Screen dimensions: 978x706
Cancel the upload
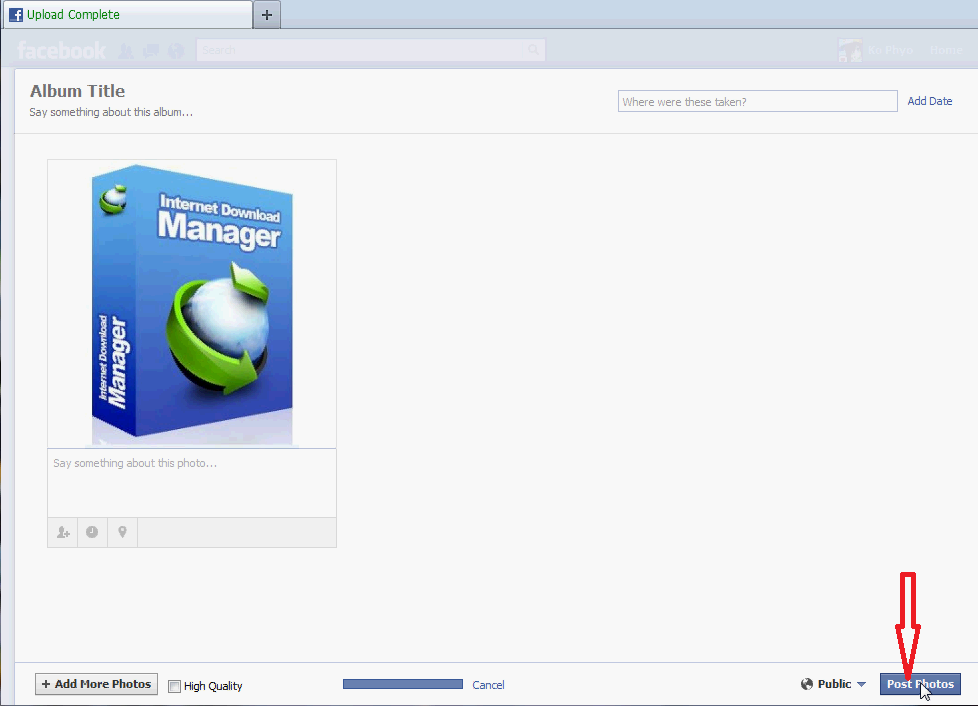click(x=488, y=685)
